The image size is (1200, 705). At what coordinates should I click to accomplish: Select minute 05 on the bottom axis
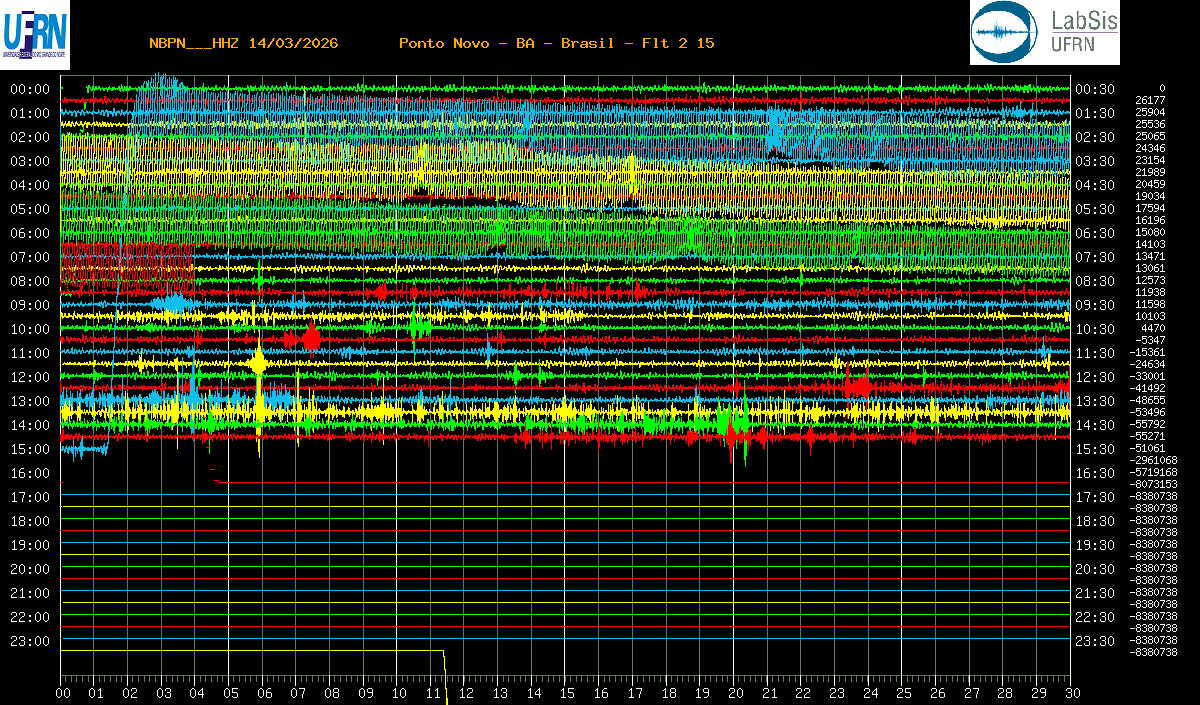[x=230, y=693]
